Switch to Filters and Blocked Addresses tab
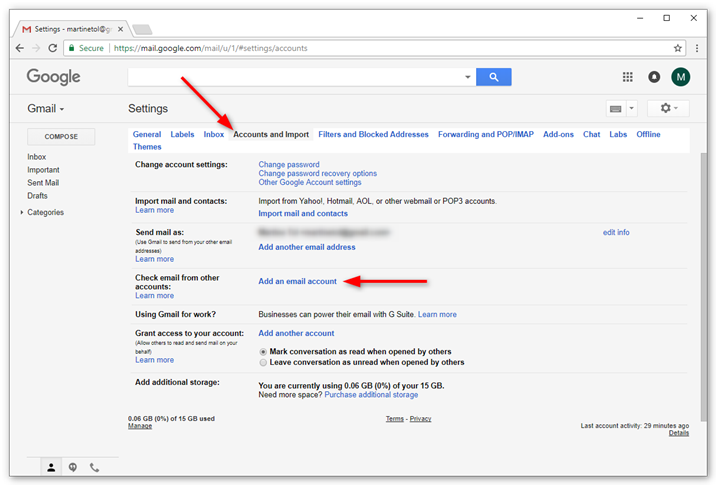This screenshot has height=485, width=716. [x=373, y=134]
